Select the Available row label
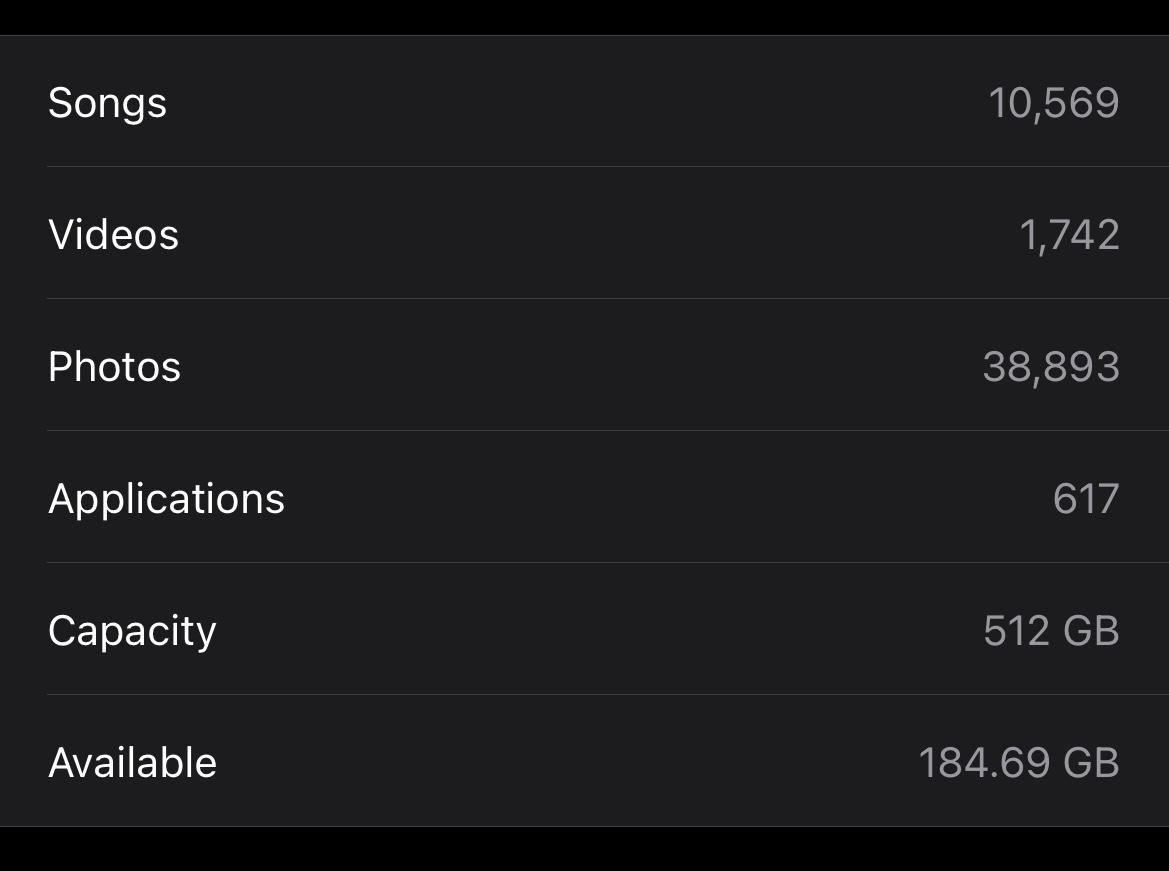 pos(132,763)
